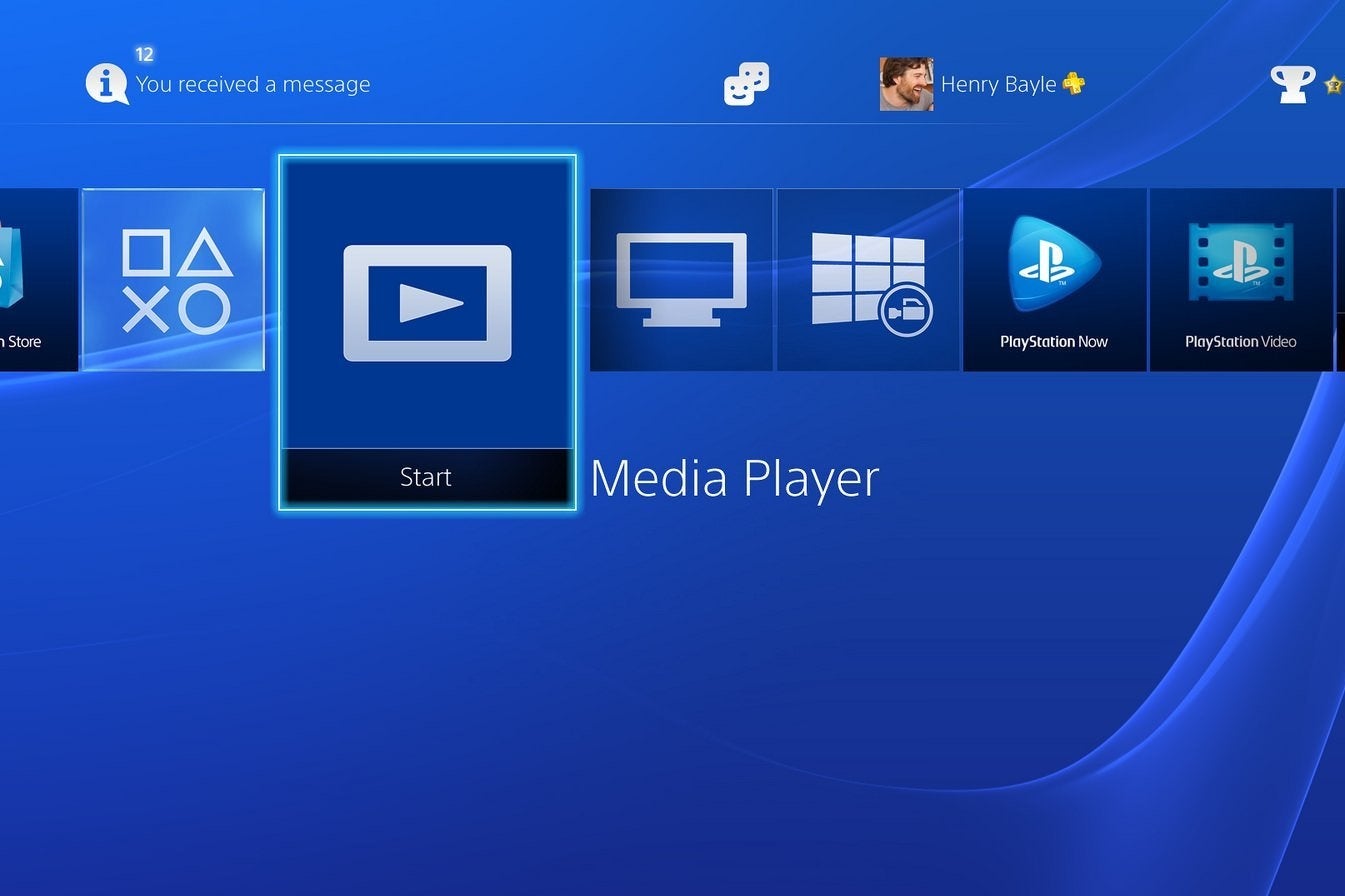The height and width of the screenshot is (896, 1345).
Task: Open the Capture Gallery grid tile
Action: [868, 278]
